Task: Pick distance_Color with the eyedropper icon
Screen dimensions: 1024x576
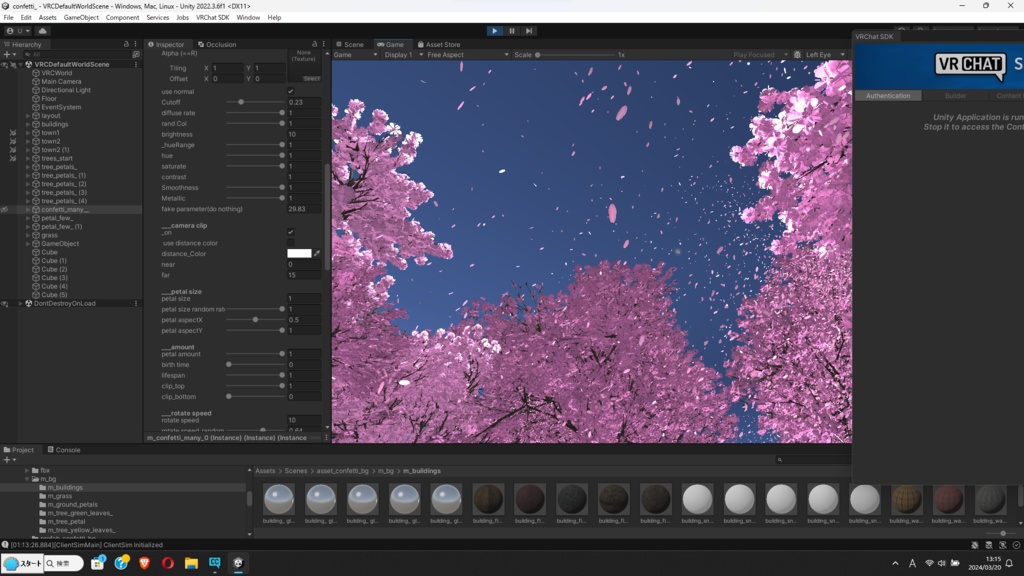Action: [x=317, y=254]
